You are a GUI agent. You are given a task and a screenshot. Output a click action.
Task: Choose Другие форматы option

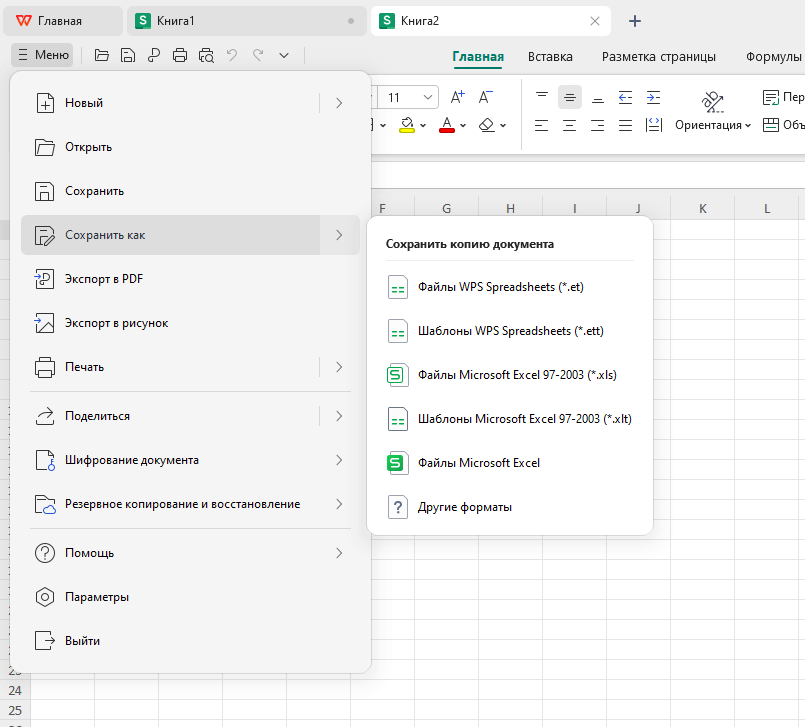click(x=510, y=507)
